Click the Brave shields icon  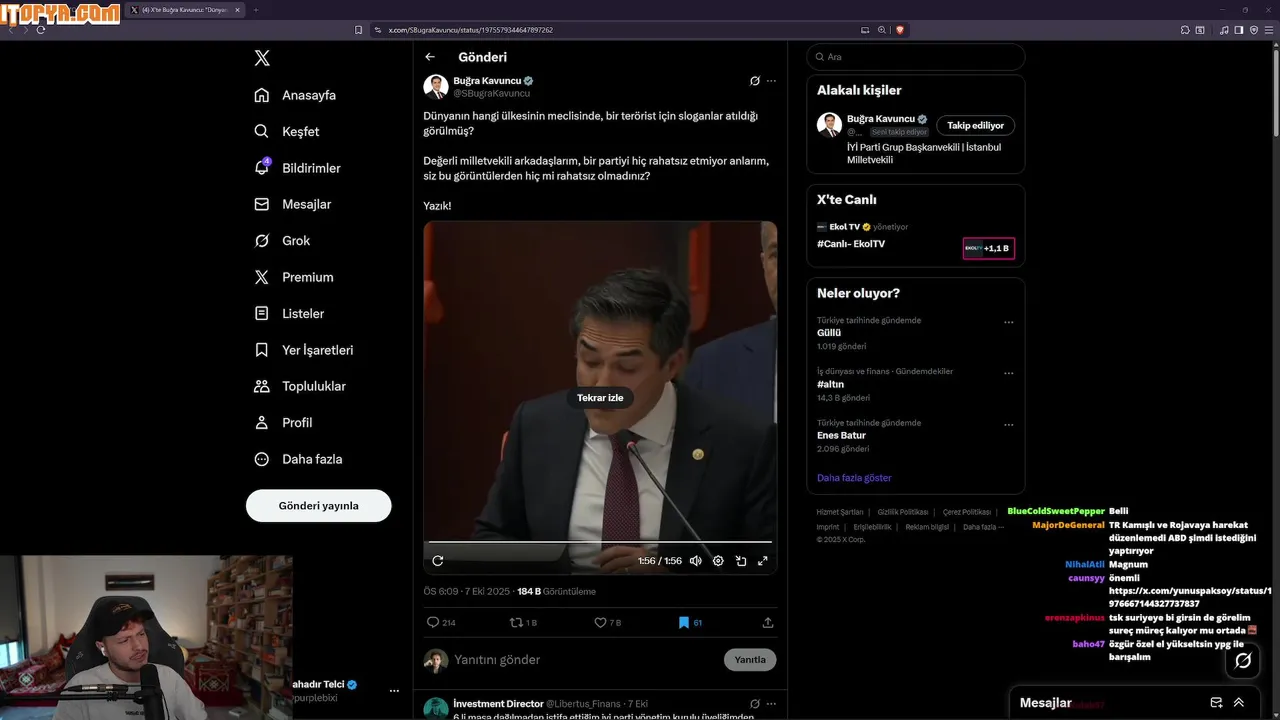point(899,30)
